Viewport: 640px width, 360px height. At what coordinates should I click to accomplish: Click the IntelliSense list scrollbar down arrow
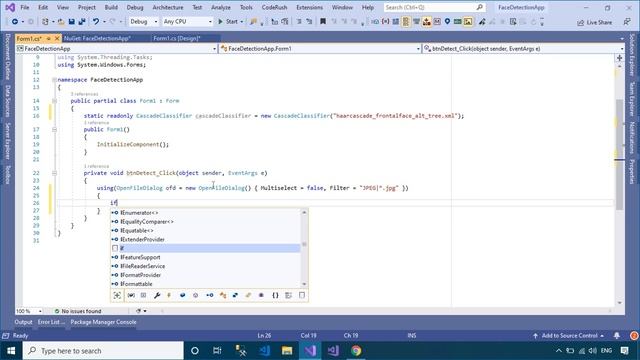coord(304,284)
